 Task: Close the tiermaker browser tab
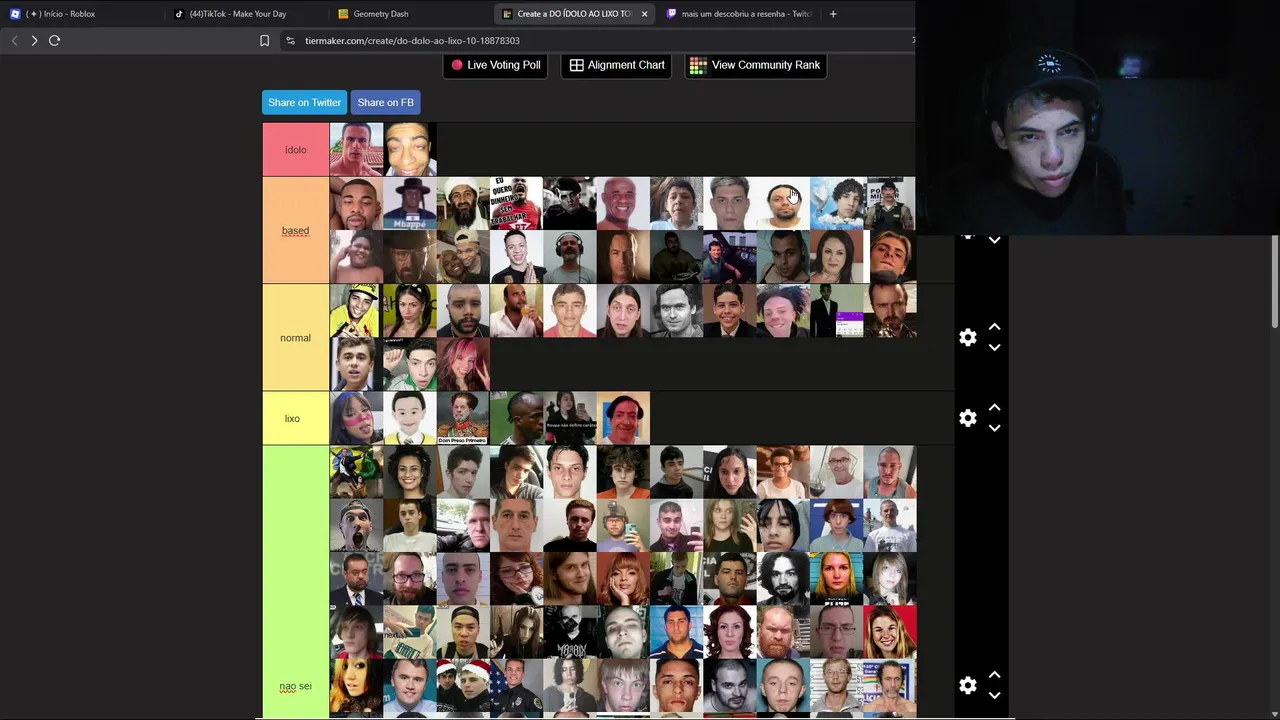tap(644, 14)
